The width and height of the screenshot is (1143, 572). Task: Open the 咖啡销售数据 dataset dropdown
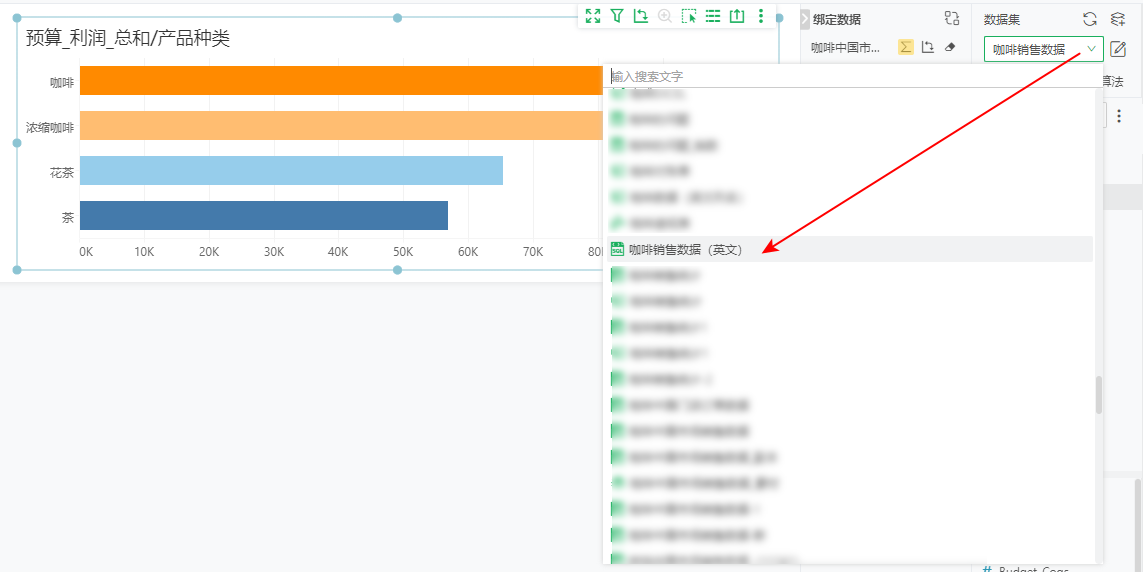(1043, 49)
